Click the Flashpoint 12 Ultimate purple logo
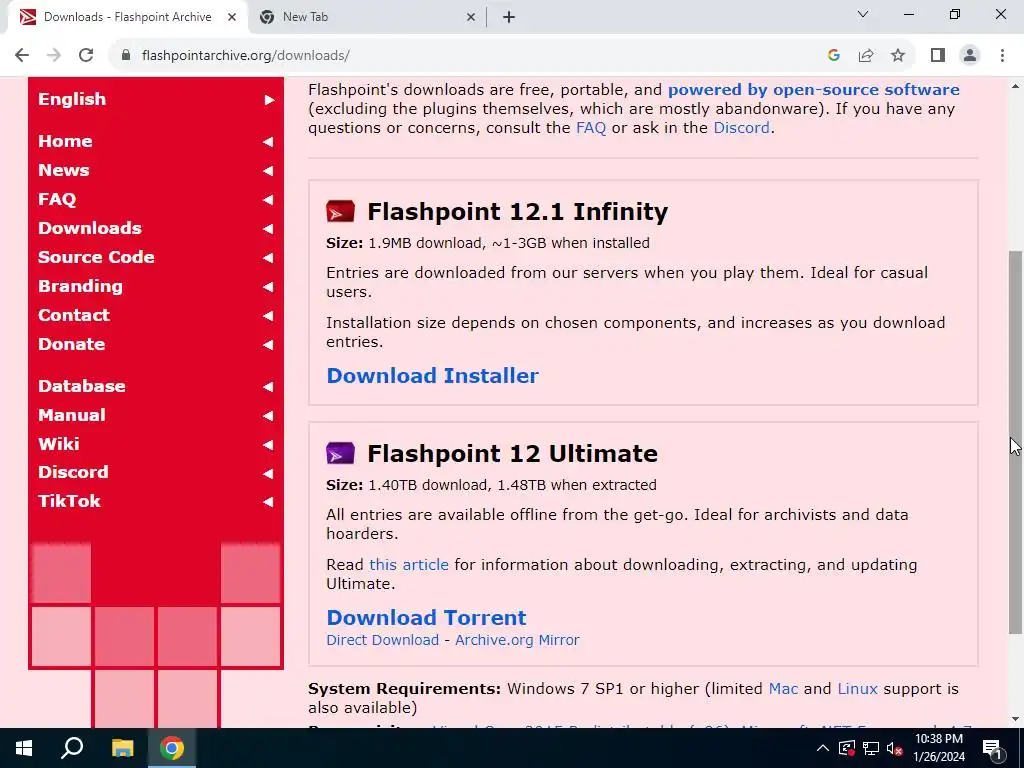The height and width of the screenshot is (768, 1024). pos(340,453)
